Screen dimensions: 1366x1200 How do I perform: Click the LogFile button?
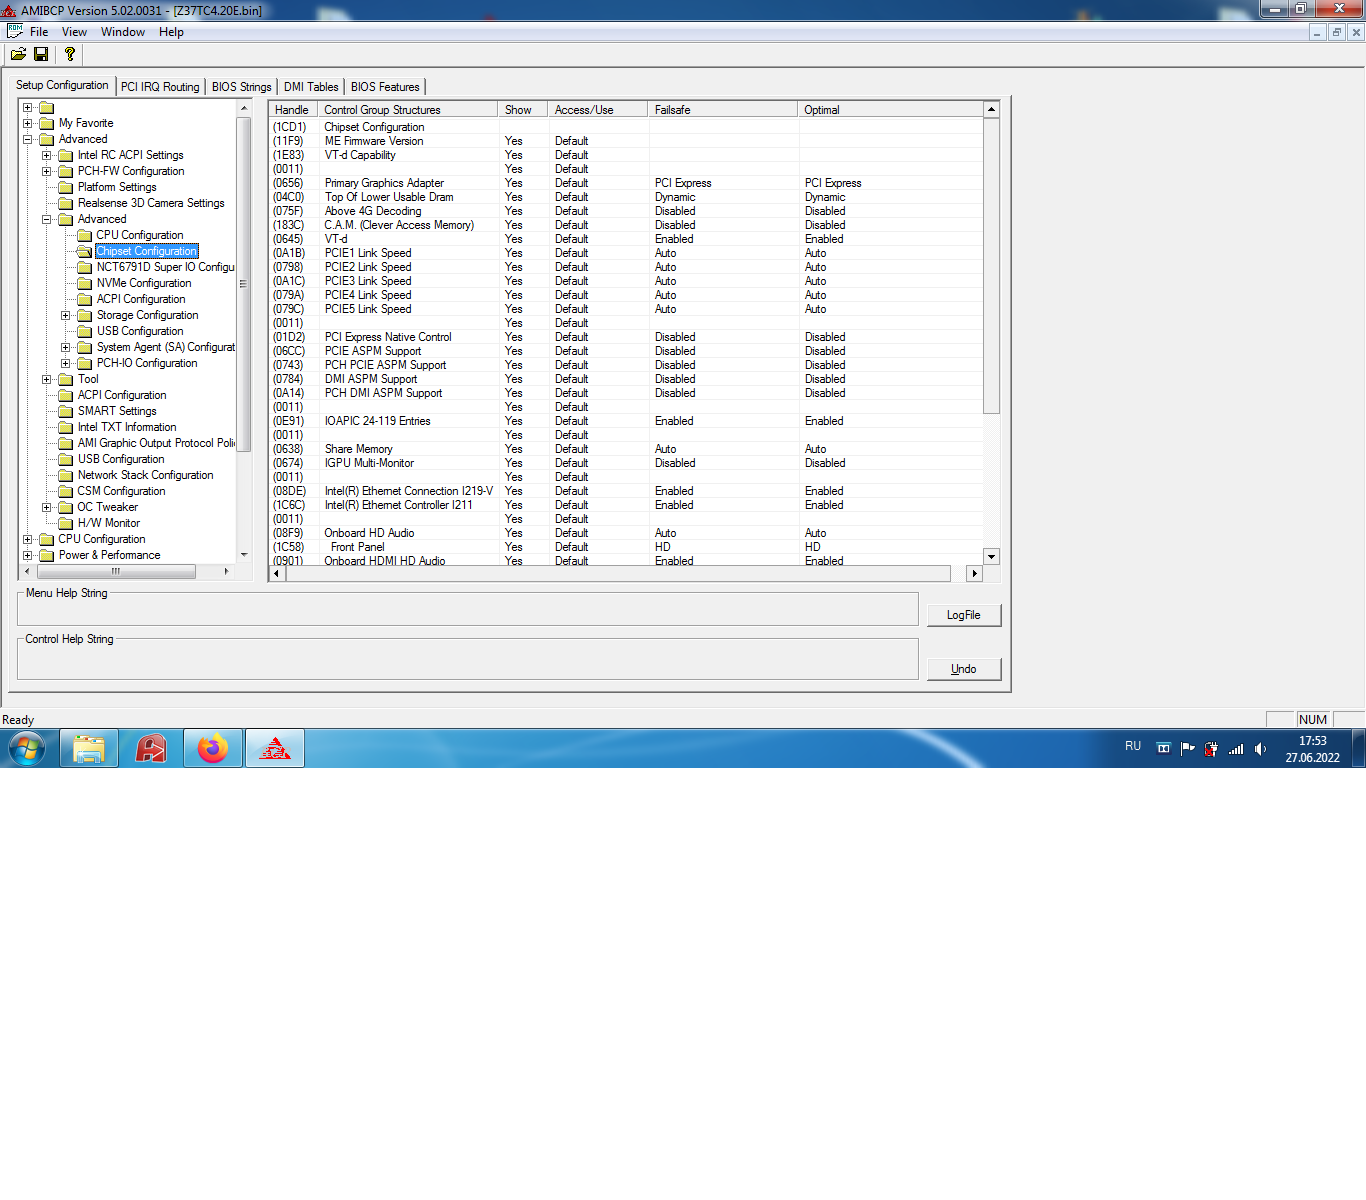964,615
